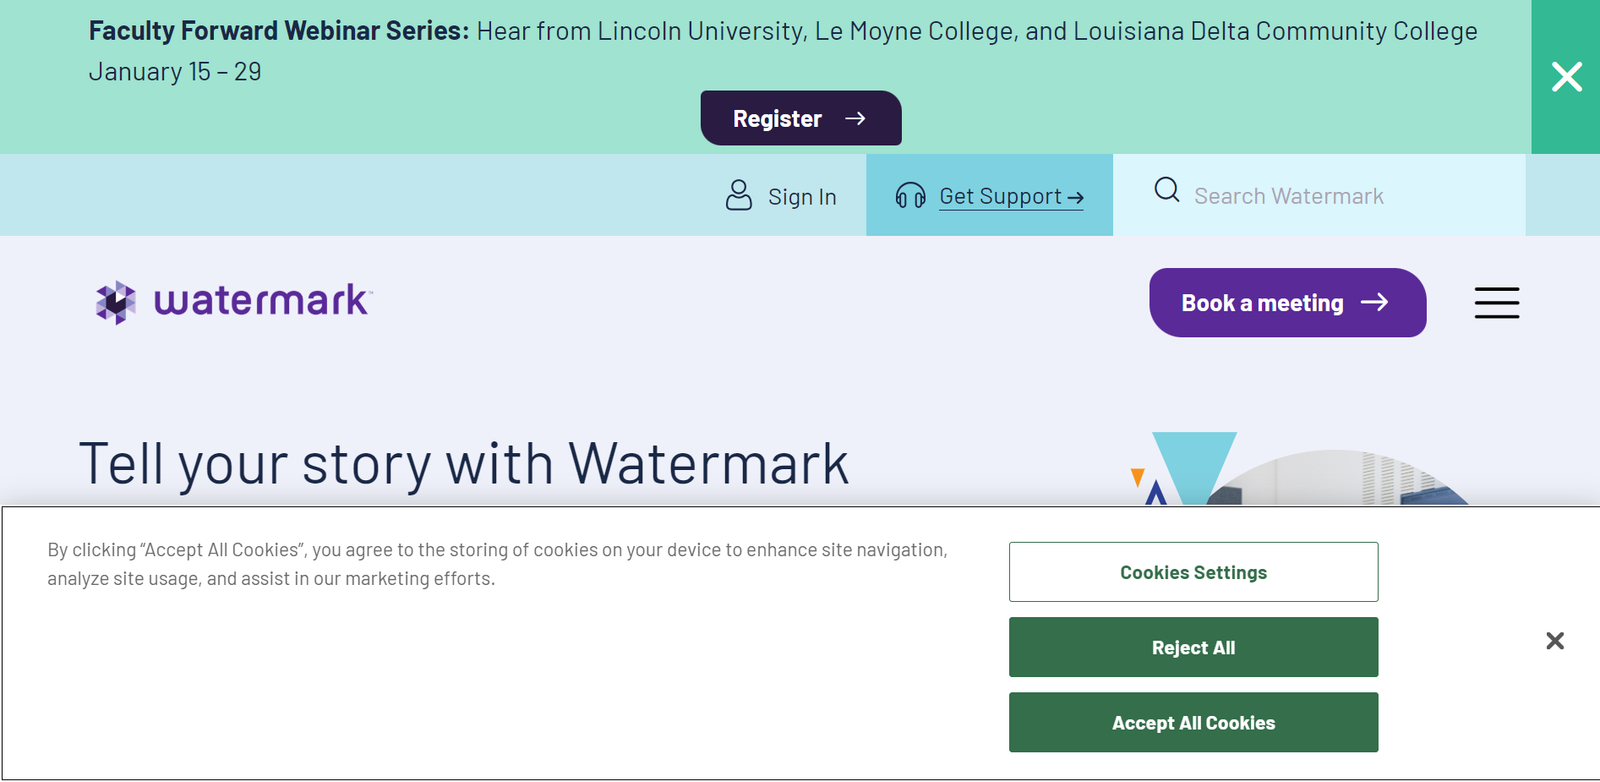1600x782 pixels.
Task: Click the arrow next to Get Support
Action: [x=1075, y=198]
